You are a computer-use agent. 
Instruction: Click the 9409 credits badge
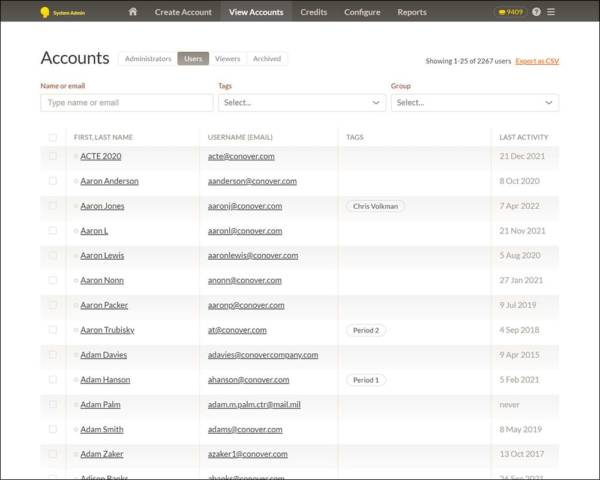coord(510,12)
